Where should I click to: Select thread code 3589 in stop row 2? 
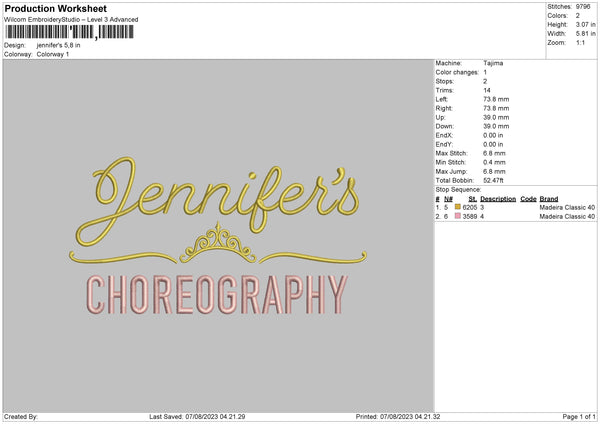tap(471, 216)
